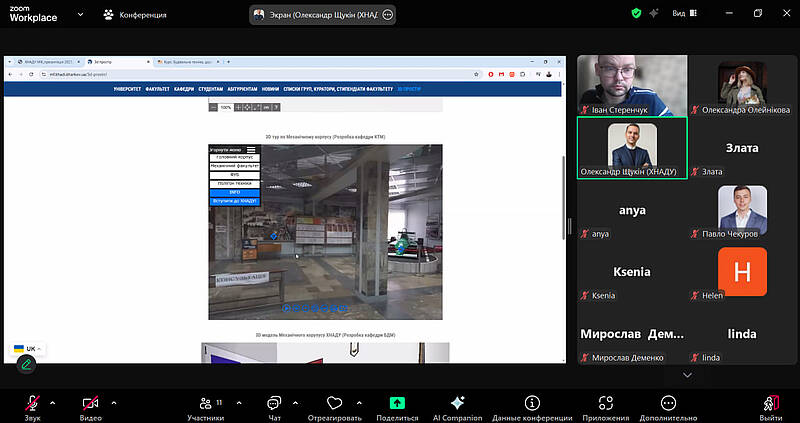Click the pencil annotate button
The image size is (800, 423).
[x=25, y=364]
